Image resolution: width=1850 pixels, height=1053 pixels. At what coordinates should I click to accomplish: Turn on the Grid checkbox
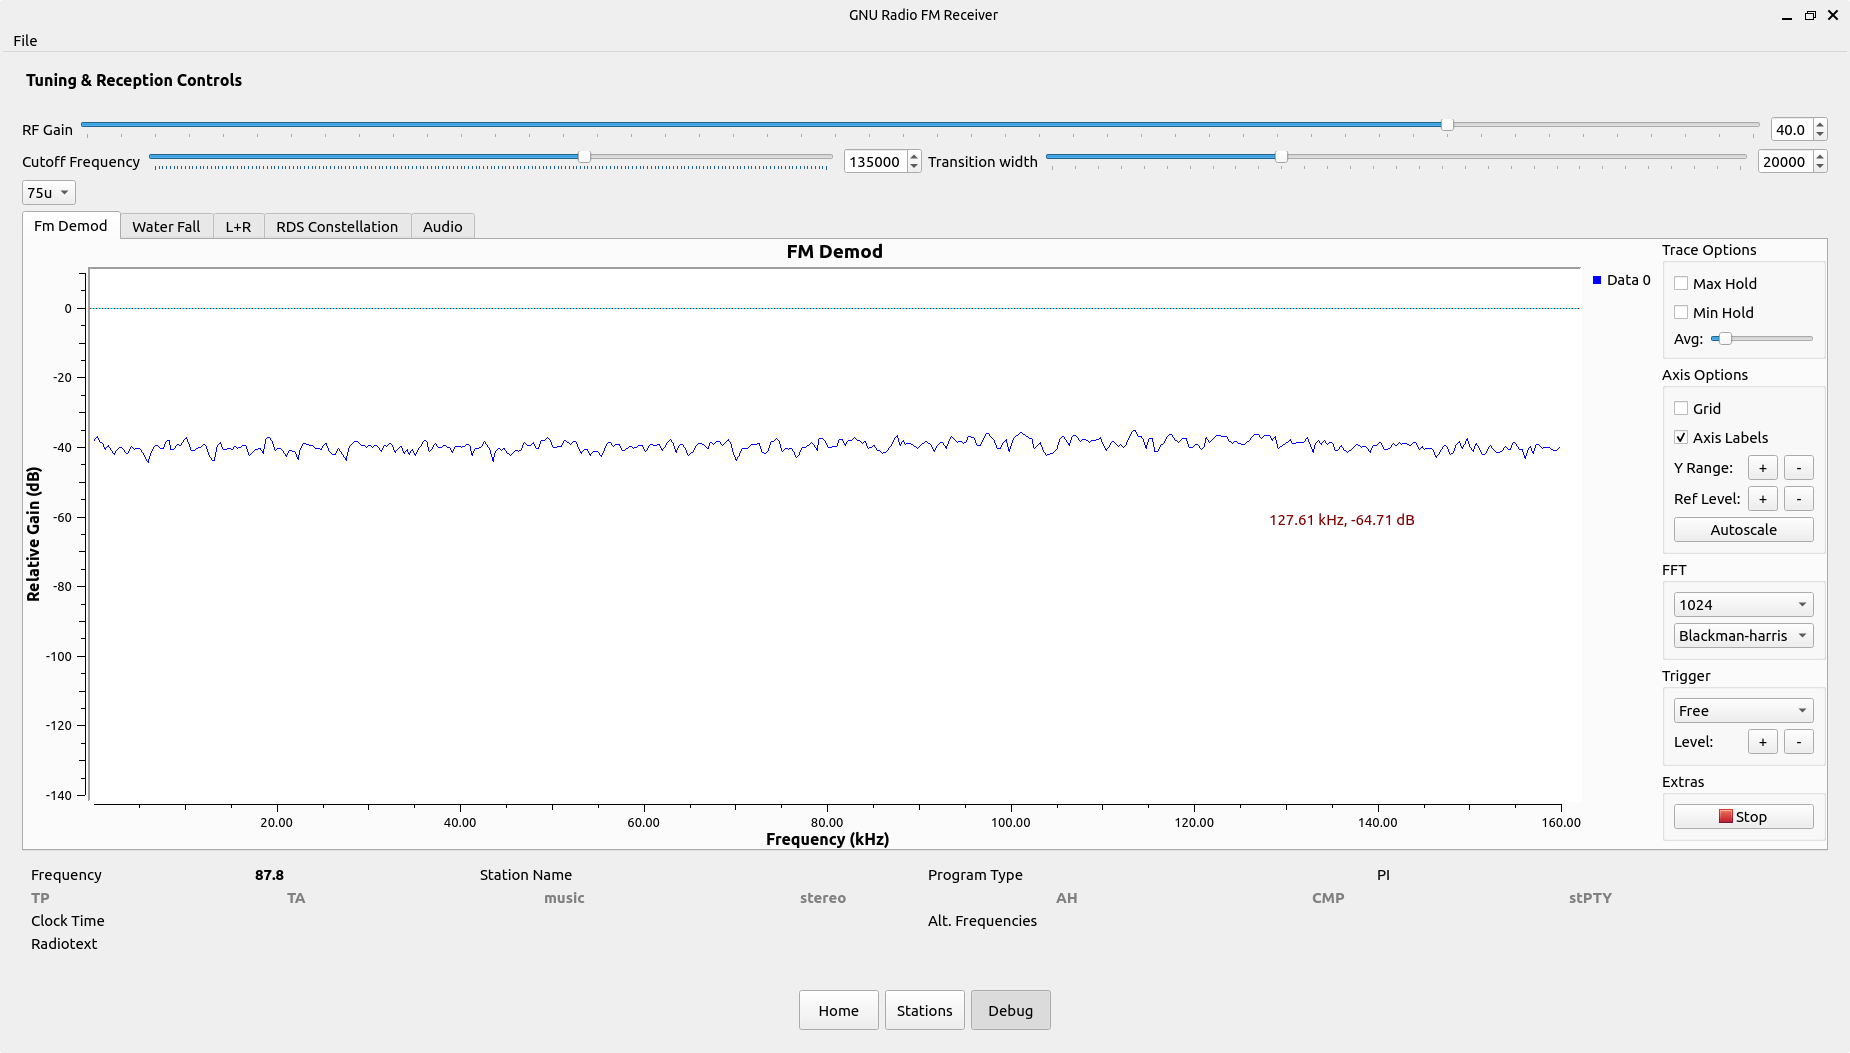coord(1681,409)
